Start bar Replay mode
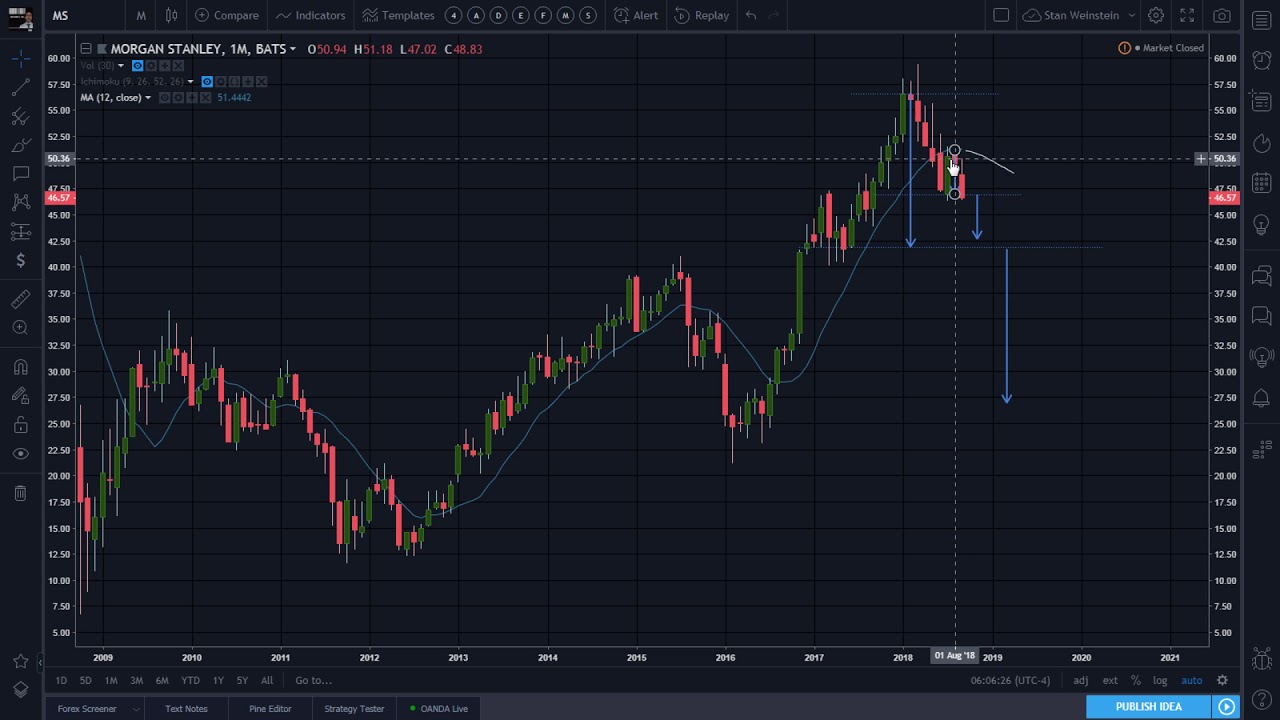 pyautogui.click(x=702, y=15)
